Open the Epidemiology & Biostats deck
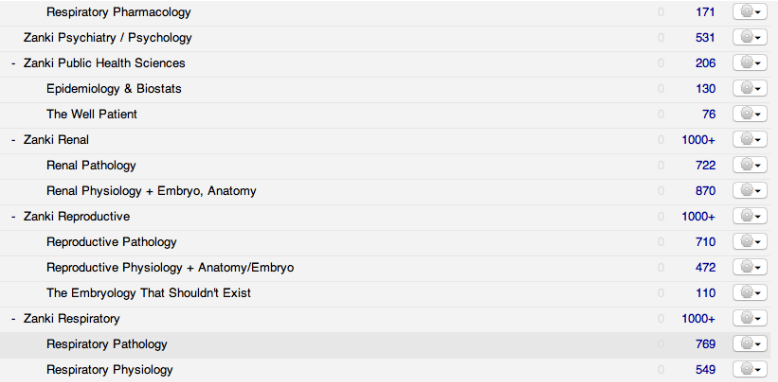This screenshot has width=778, height=382. (x=114, y=89)
